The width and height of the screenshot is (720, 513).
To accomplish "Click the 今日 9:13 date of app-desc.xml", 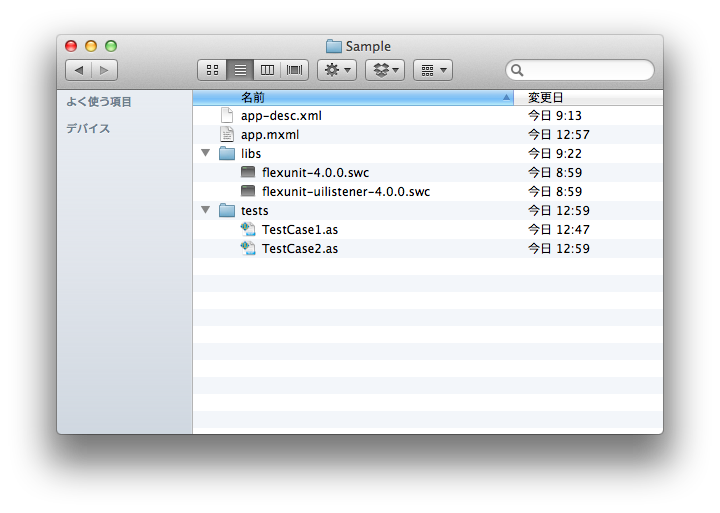I will (555, 115).
